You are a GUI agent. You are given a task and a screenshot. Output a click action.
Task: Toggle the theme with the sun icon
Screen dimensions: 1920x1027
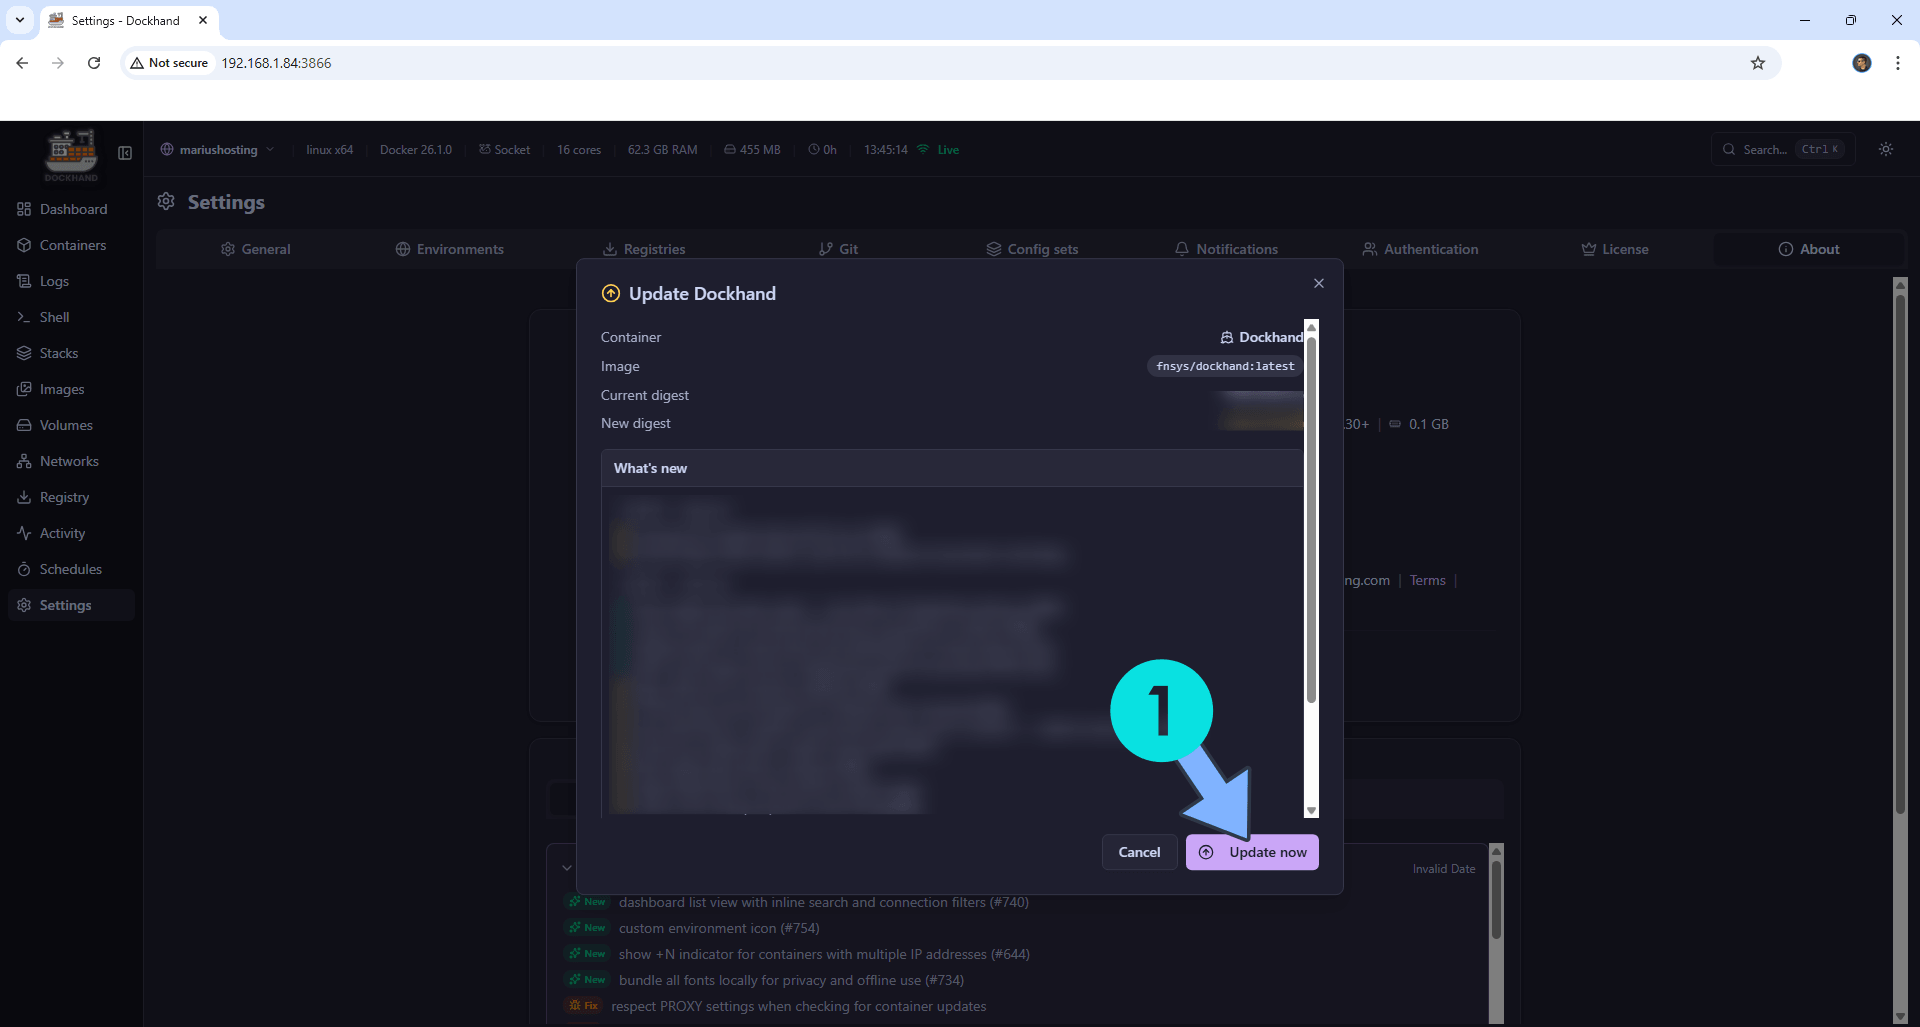[1886, 149]
